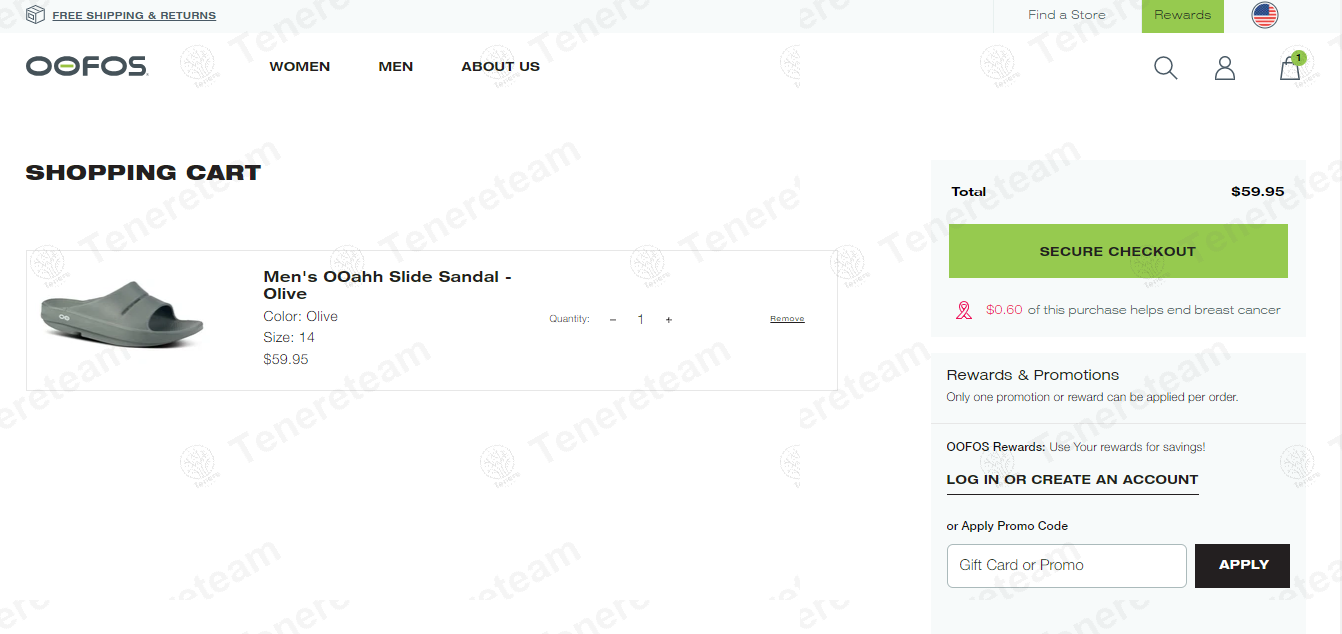The image size is (1342, 634).
Task: Click the US flag country selector
Action: 1265,15
